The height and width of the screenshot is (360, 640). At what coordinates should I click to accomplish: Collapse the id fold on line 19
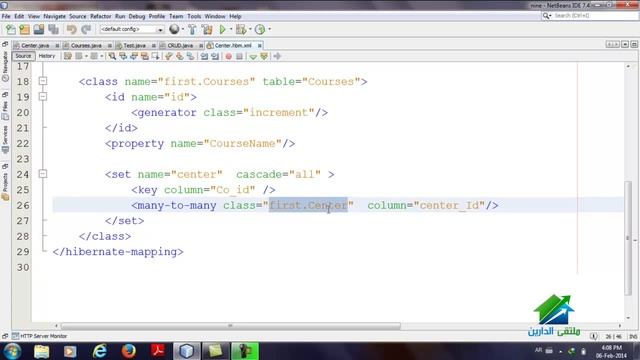[43, 97]
